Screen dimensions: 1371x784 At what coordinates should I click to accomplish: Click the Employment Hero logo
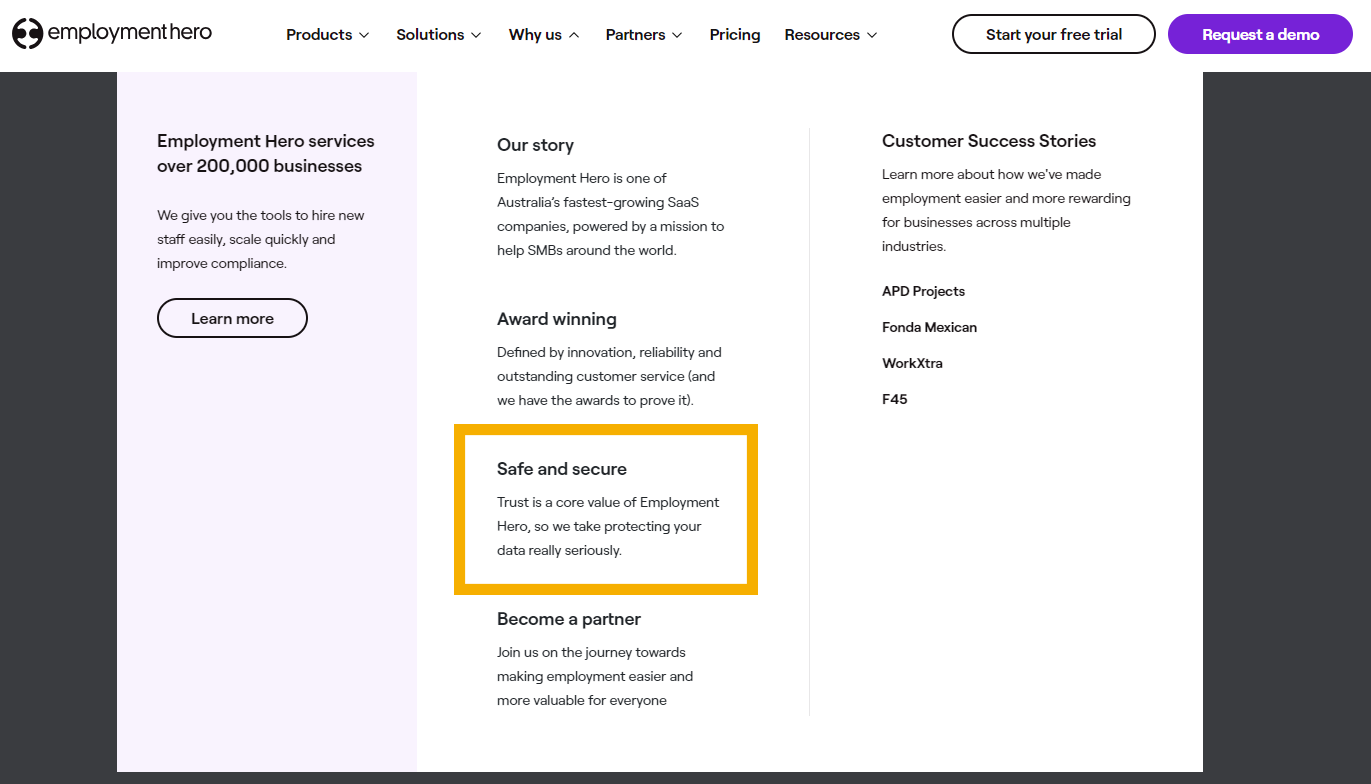click(112, 33)
